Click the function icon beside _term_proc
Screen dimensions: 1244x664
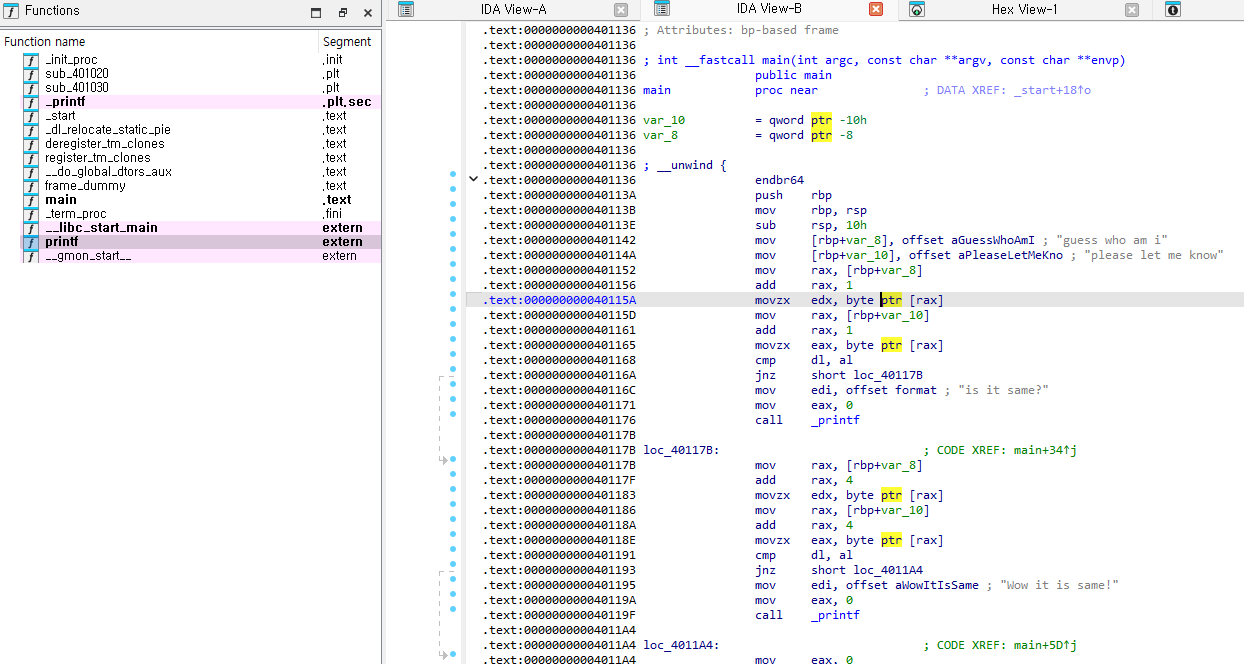pyautogui.click(x=31, y=214)
